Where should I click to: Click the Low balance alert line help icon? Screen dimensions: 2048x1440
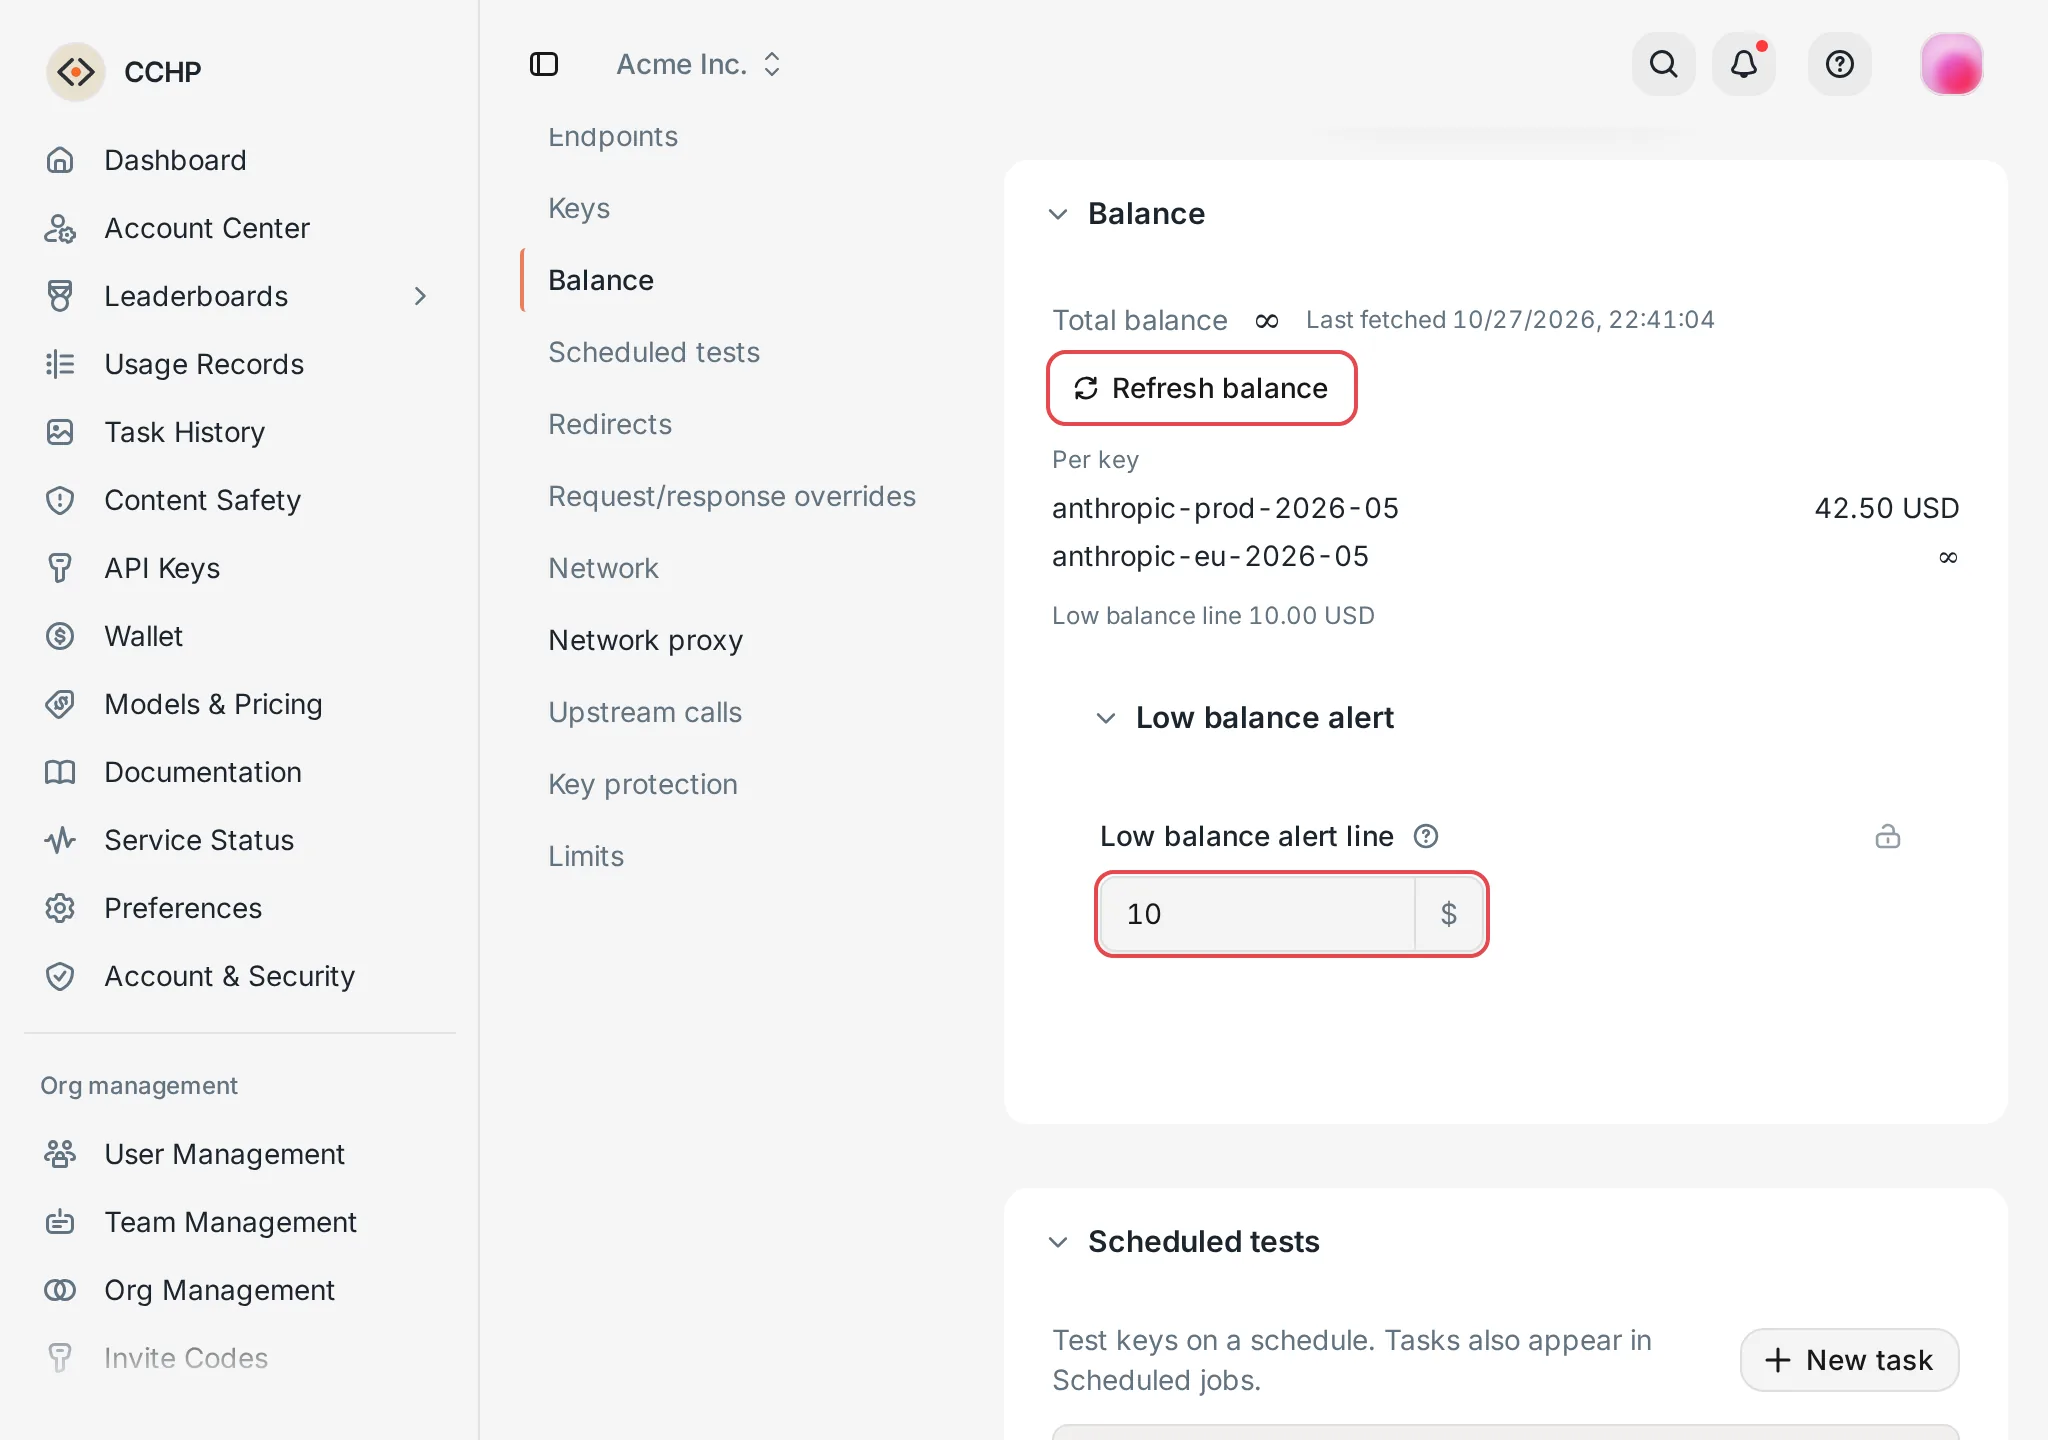(1426, 836)
